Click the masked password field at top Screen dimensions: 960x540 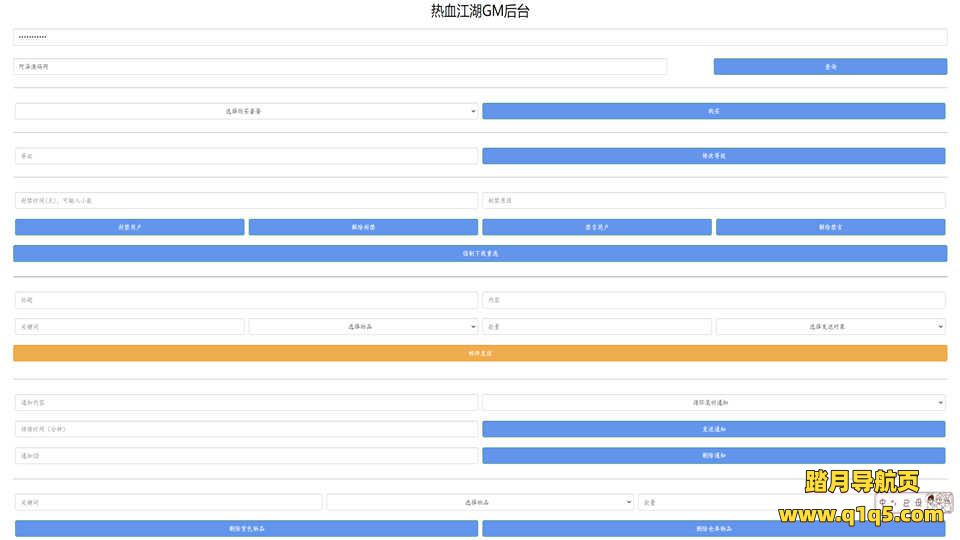click(x=480, y=37)
